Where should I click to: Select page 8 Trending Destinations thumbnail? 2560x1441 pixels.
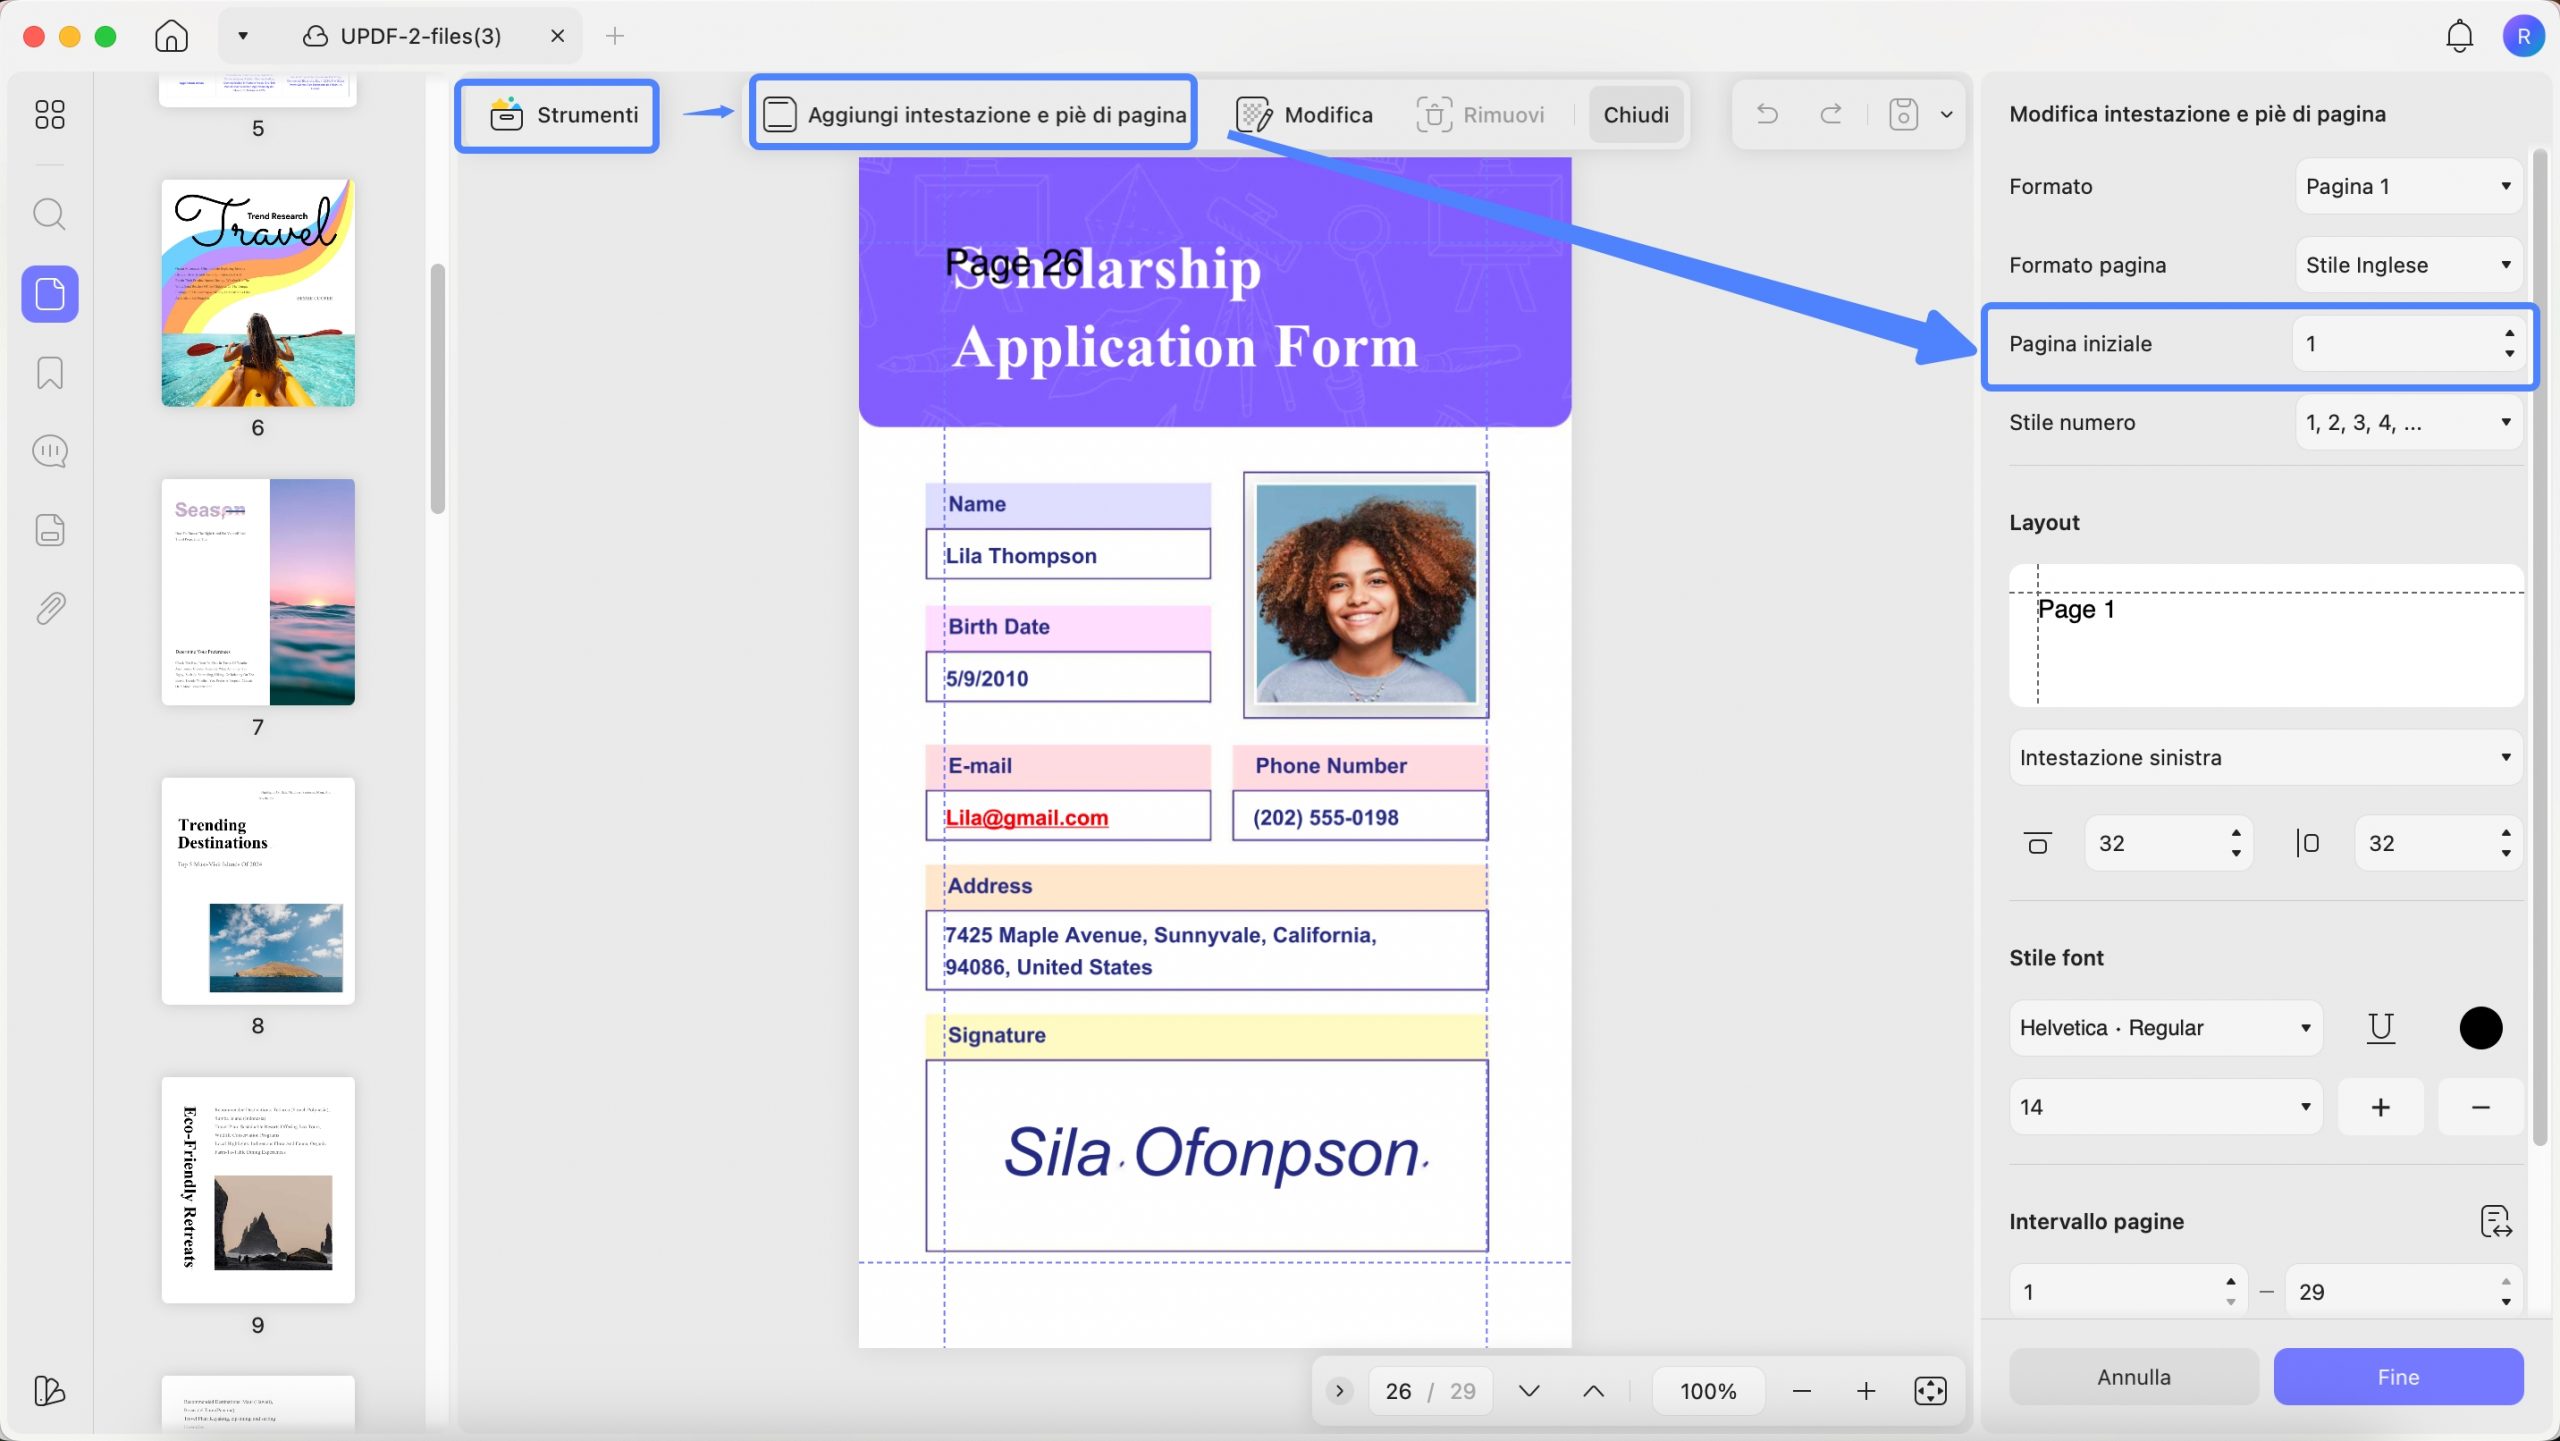258,891
